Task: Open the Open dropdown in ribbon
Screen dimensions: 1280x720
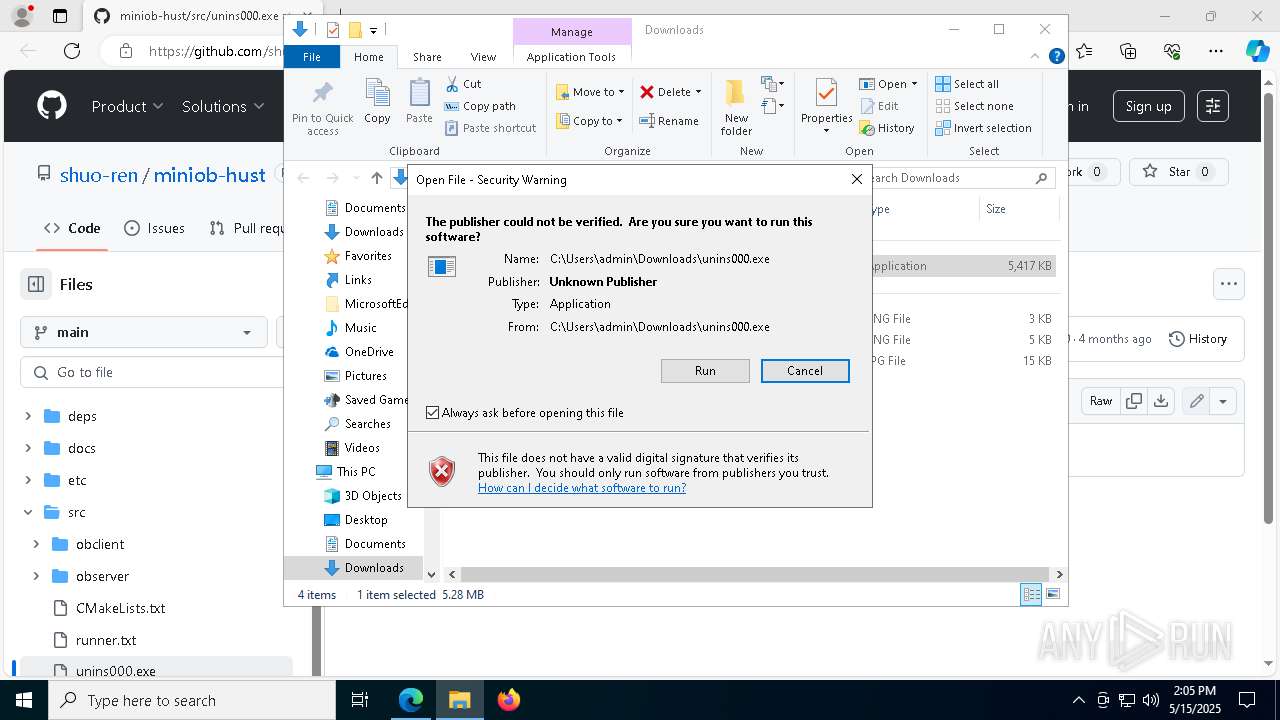Action: click(x=888, y=84)
